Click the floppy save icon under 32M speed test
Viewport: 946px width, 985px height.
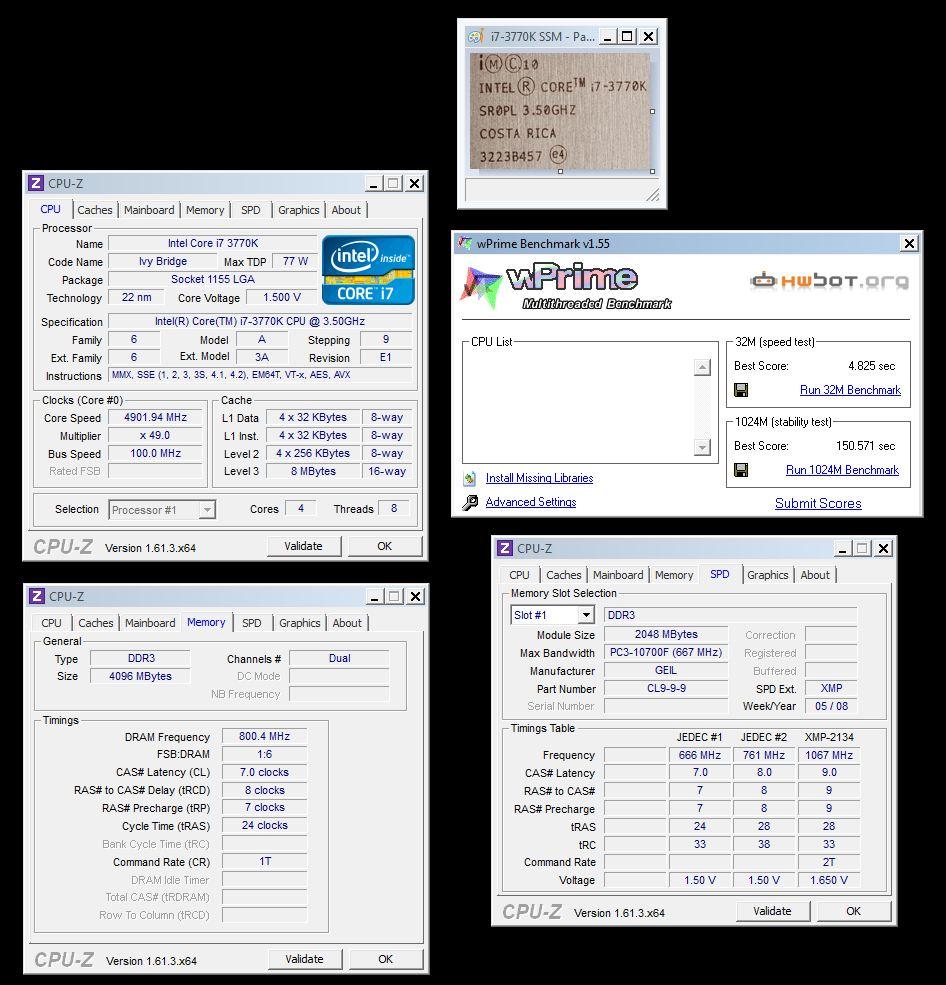pos(741,390)
